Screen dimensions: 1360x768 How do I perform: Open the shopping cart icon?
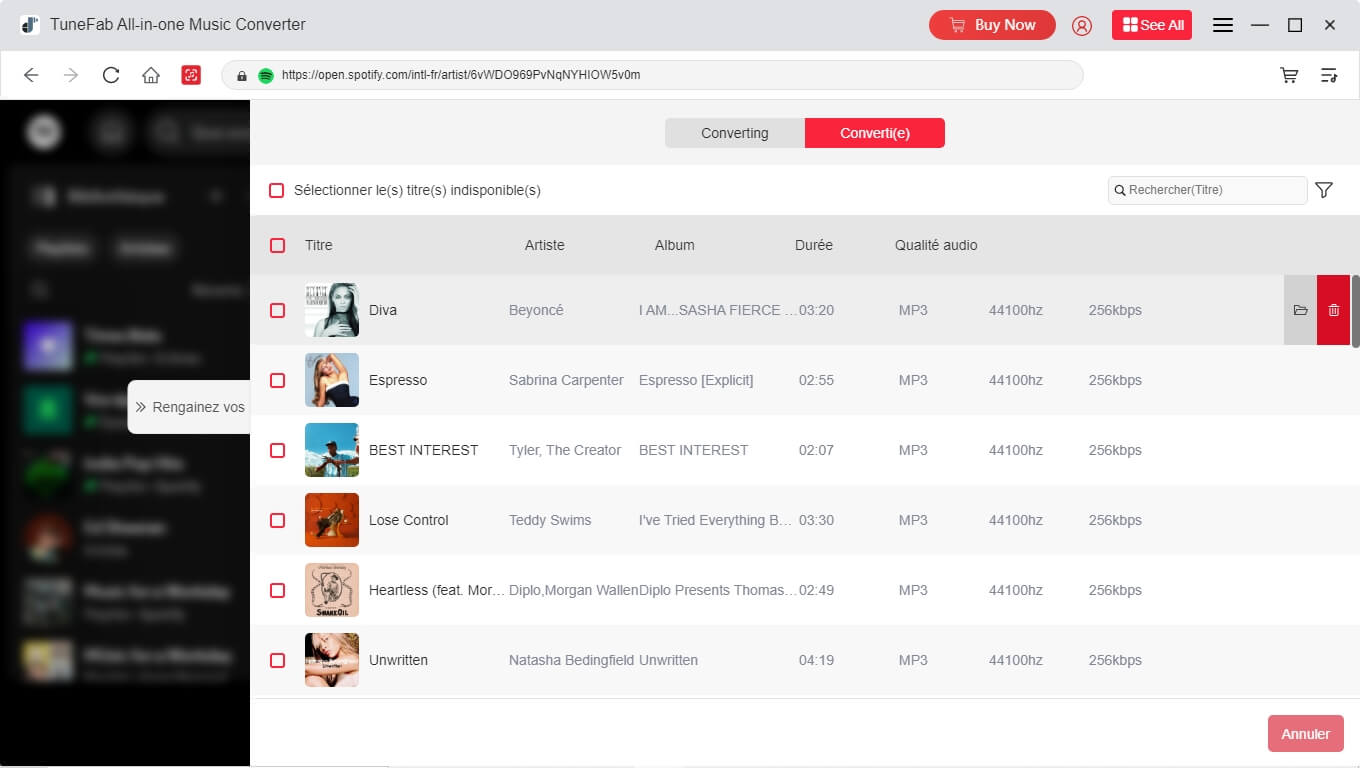point(1289,75)
